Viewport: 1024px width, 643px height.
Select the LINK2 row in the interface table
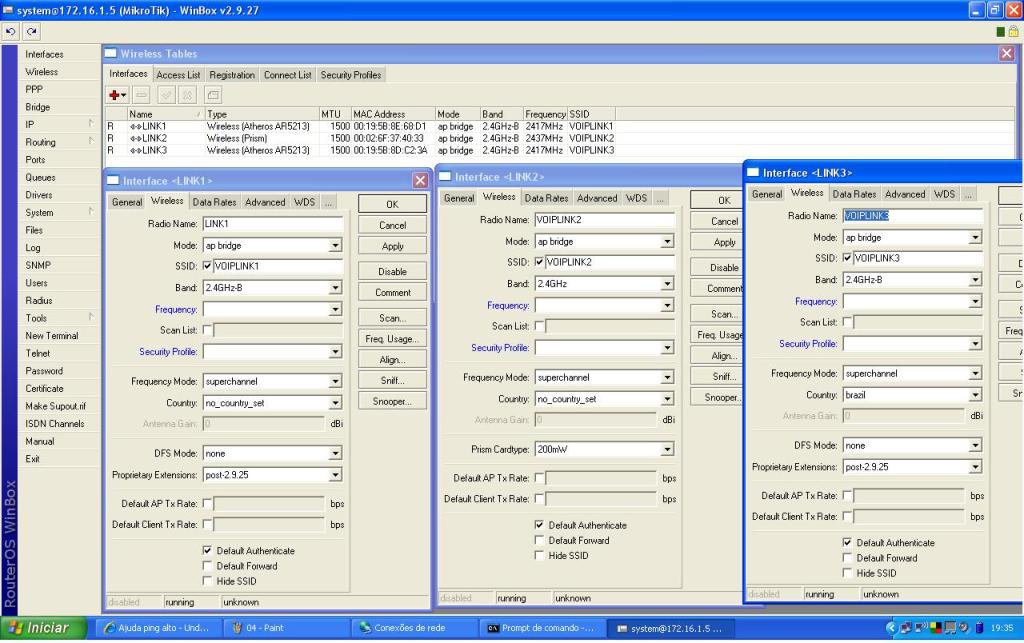(560, 138)
